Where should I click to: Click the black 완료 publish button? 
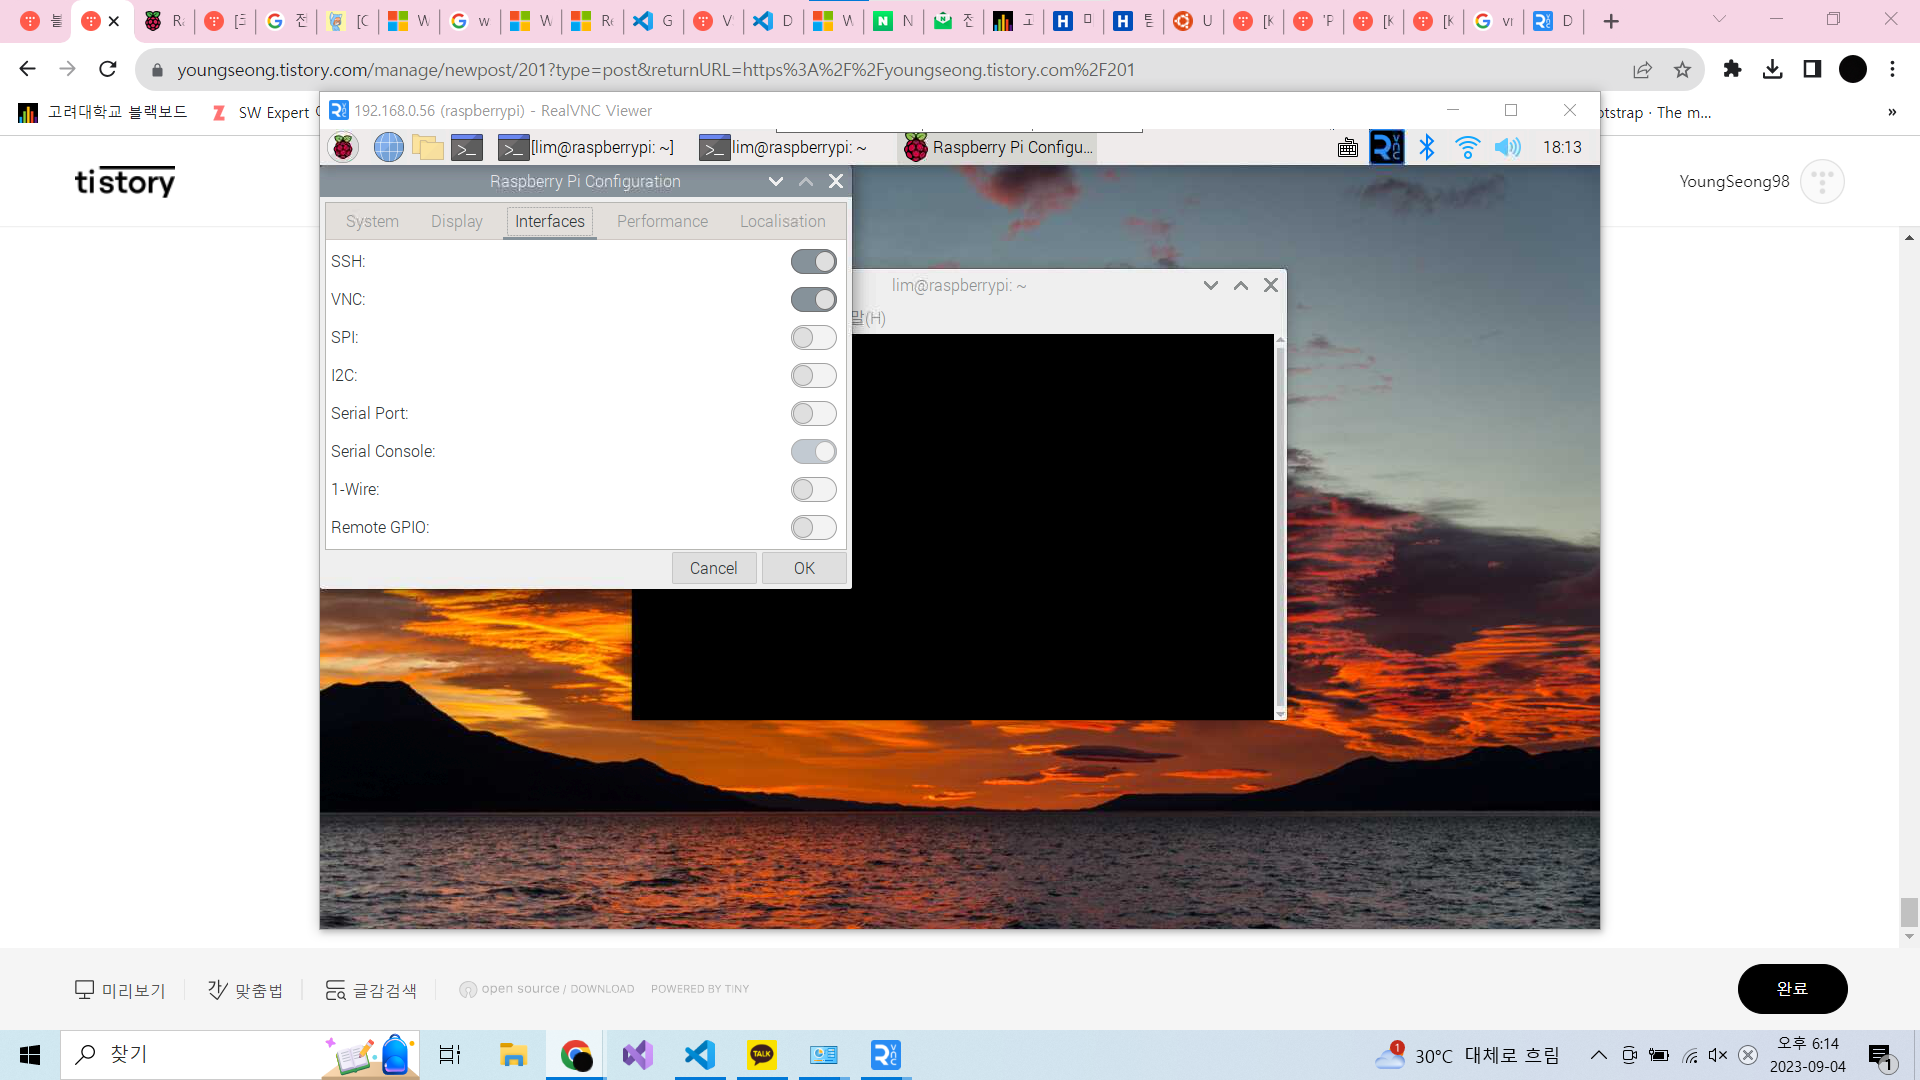tap(1792, 989)
